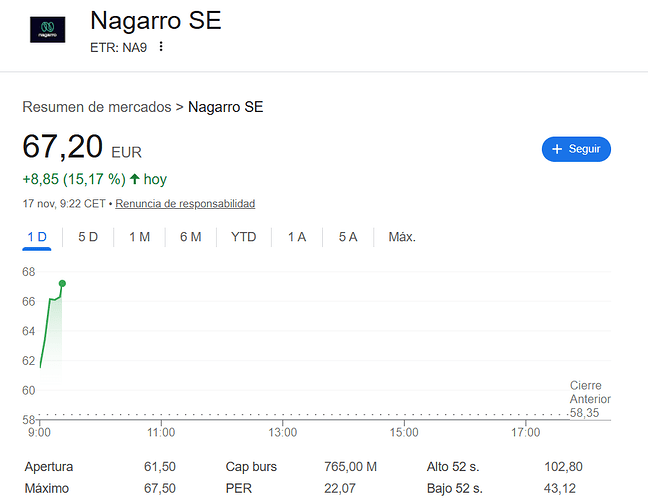
Task: Select the YTD time range
Action: tap(244, 237)
